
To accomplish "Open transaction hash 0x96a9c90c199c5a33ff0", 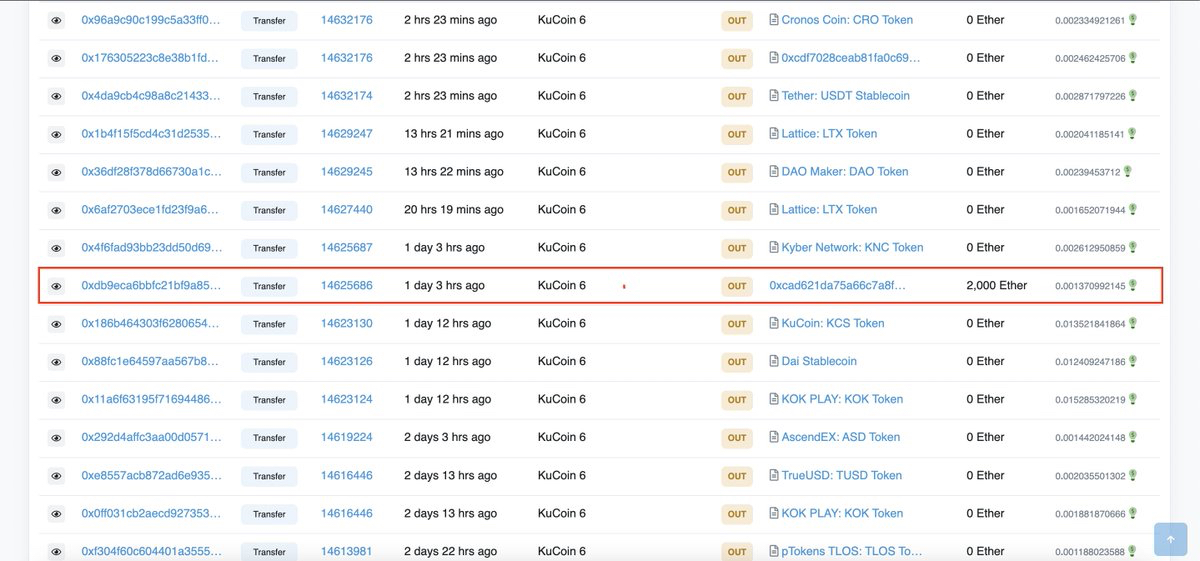I will pyautogui.click(x=151, y=20).
